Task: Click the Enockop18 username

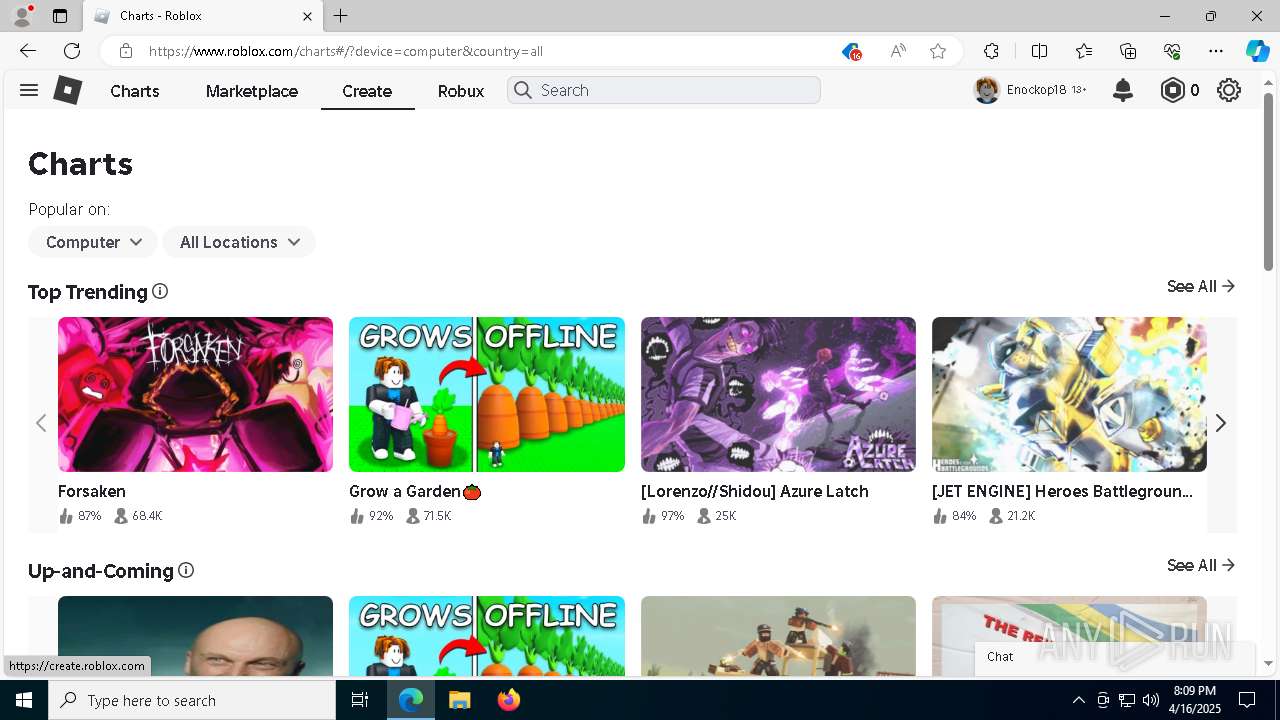Action: 1036,90
